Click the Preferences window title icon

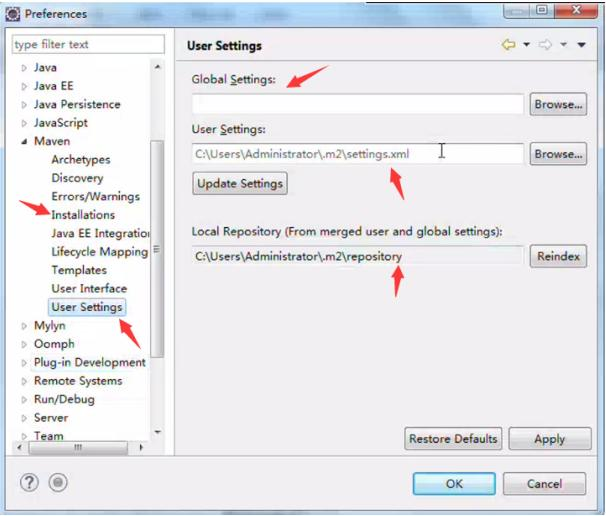point(12,14)
